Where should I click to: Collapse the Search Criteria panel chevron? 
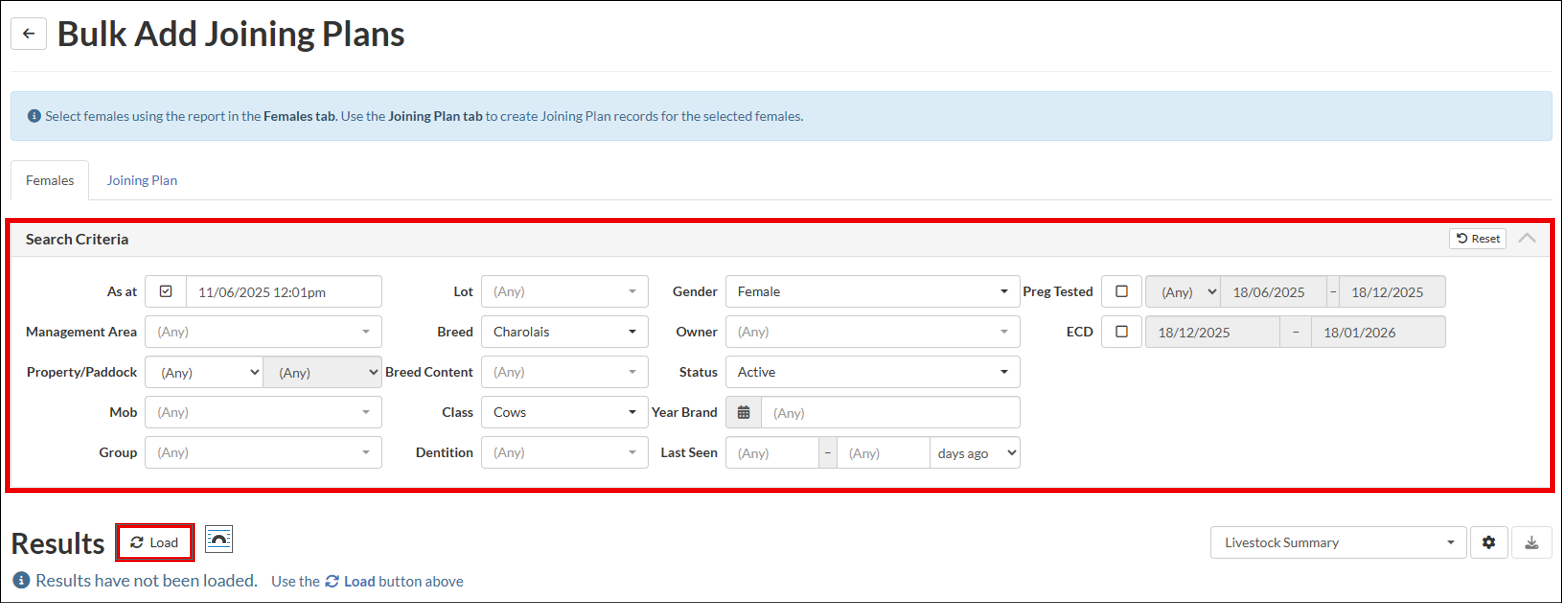click(1527, 238)
